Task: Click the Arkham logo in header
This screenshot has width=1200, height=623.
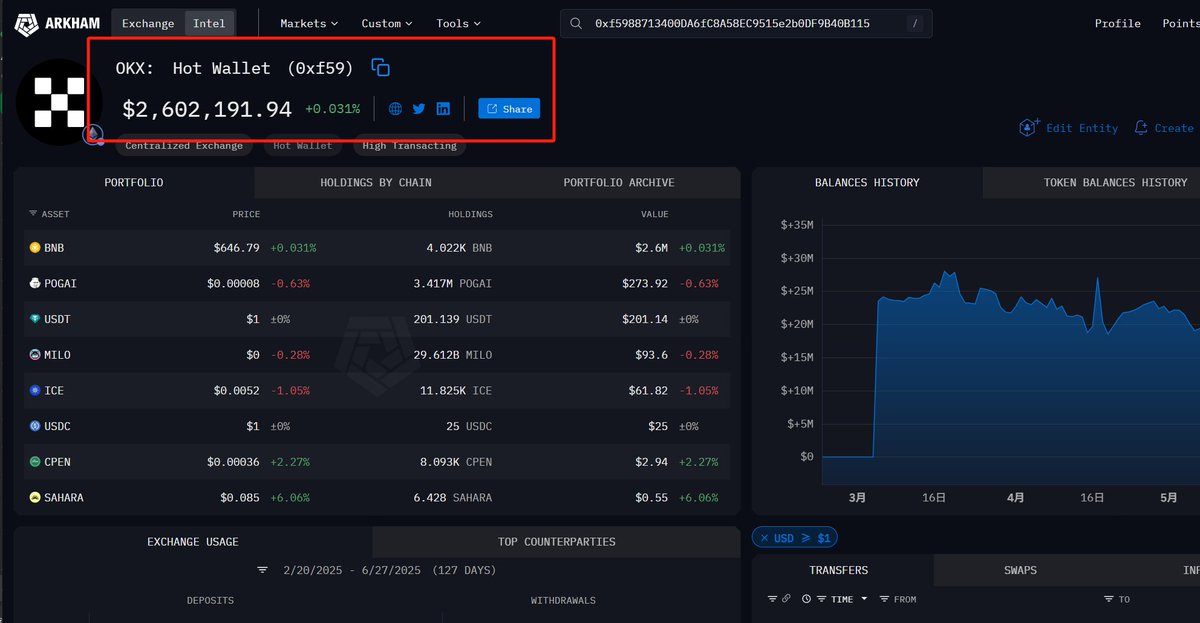Action: click(x=56, y=23)
